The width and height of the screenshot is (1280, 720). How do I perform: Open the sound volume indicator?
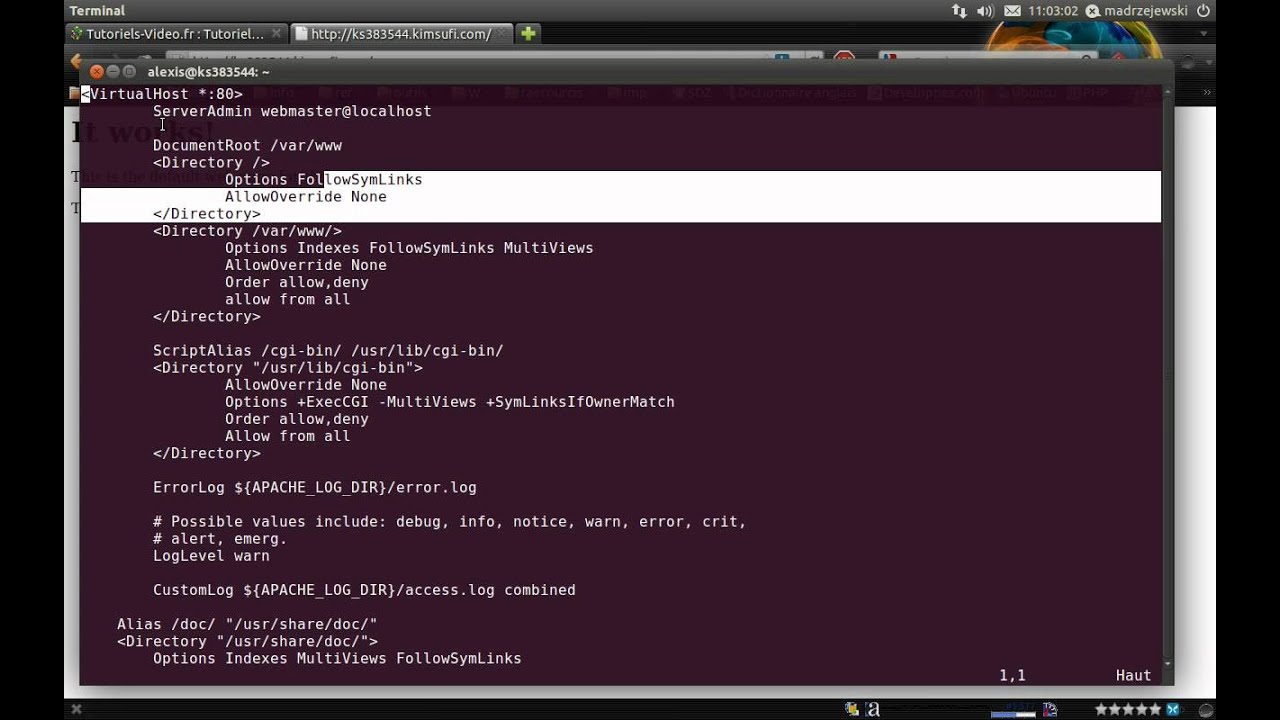985,11
